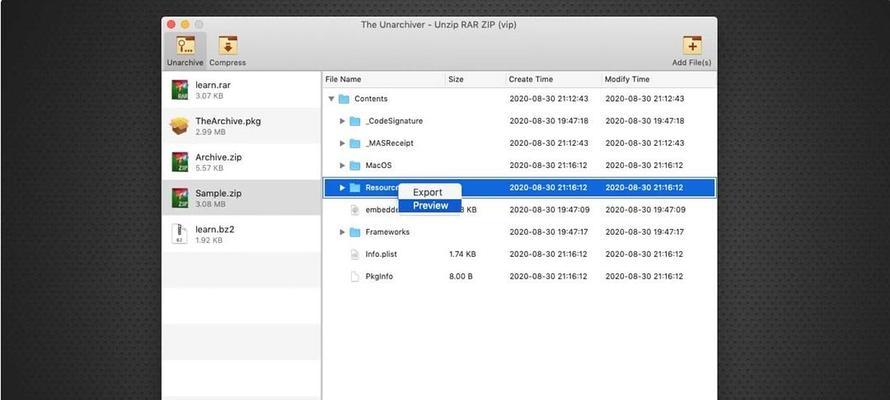Select the Sample.zip file icon
Image resolution: width=890 pixels, height=400 pixels.
click(x=180, y=198)
